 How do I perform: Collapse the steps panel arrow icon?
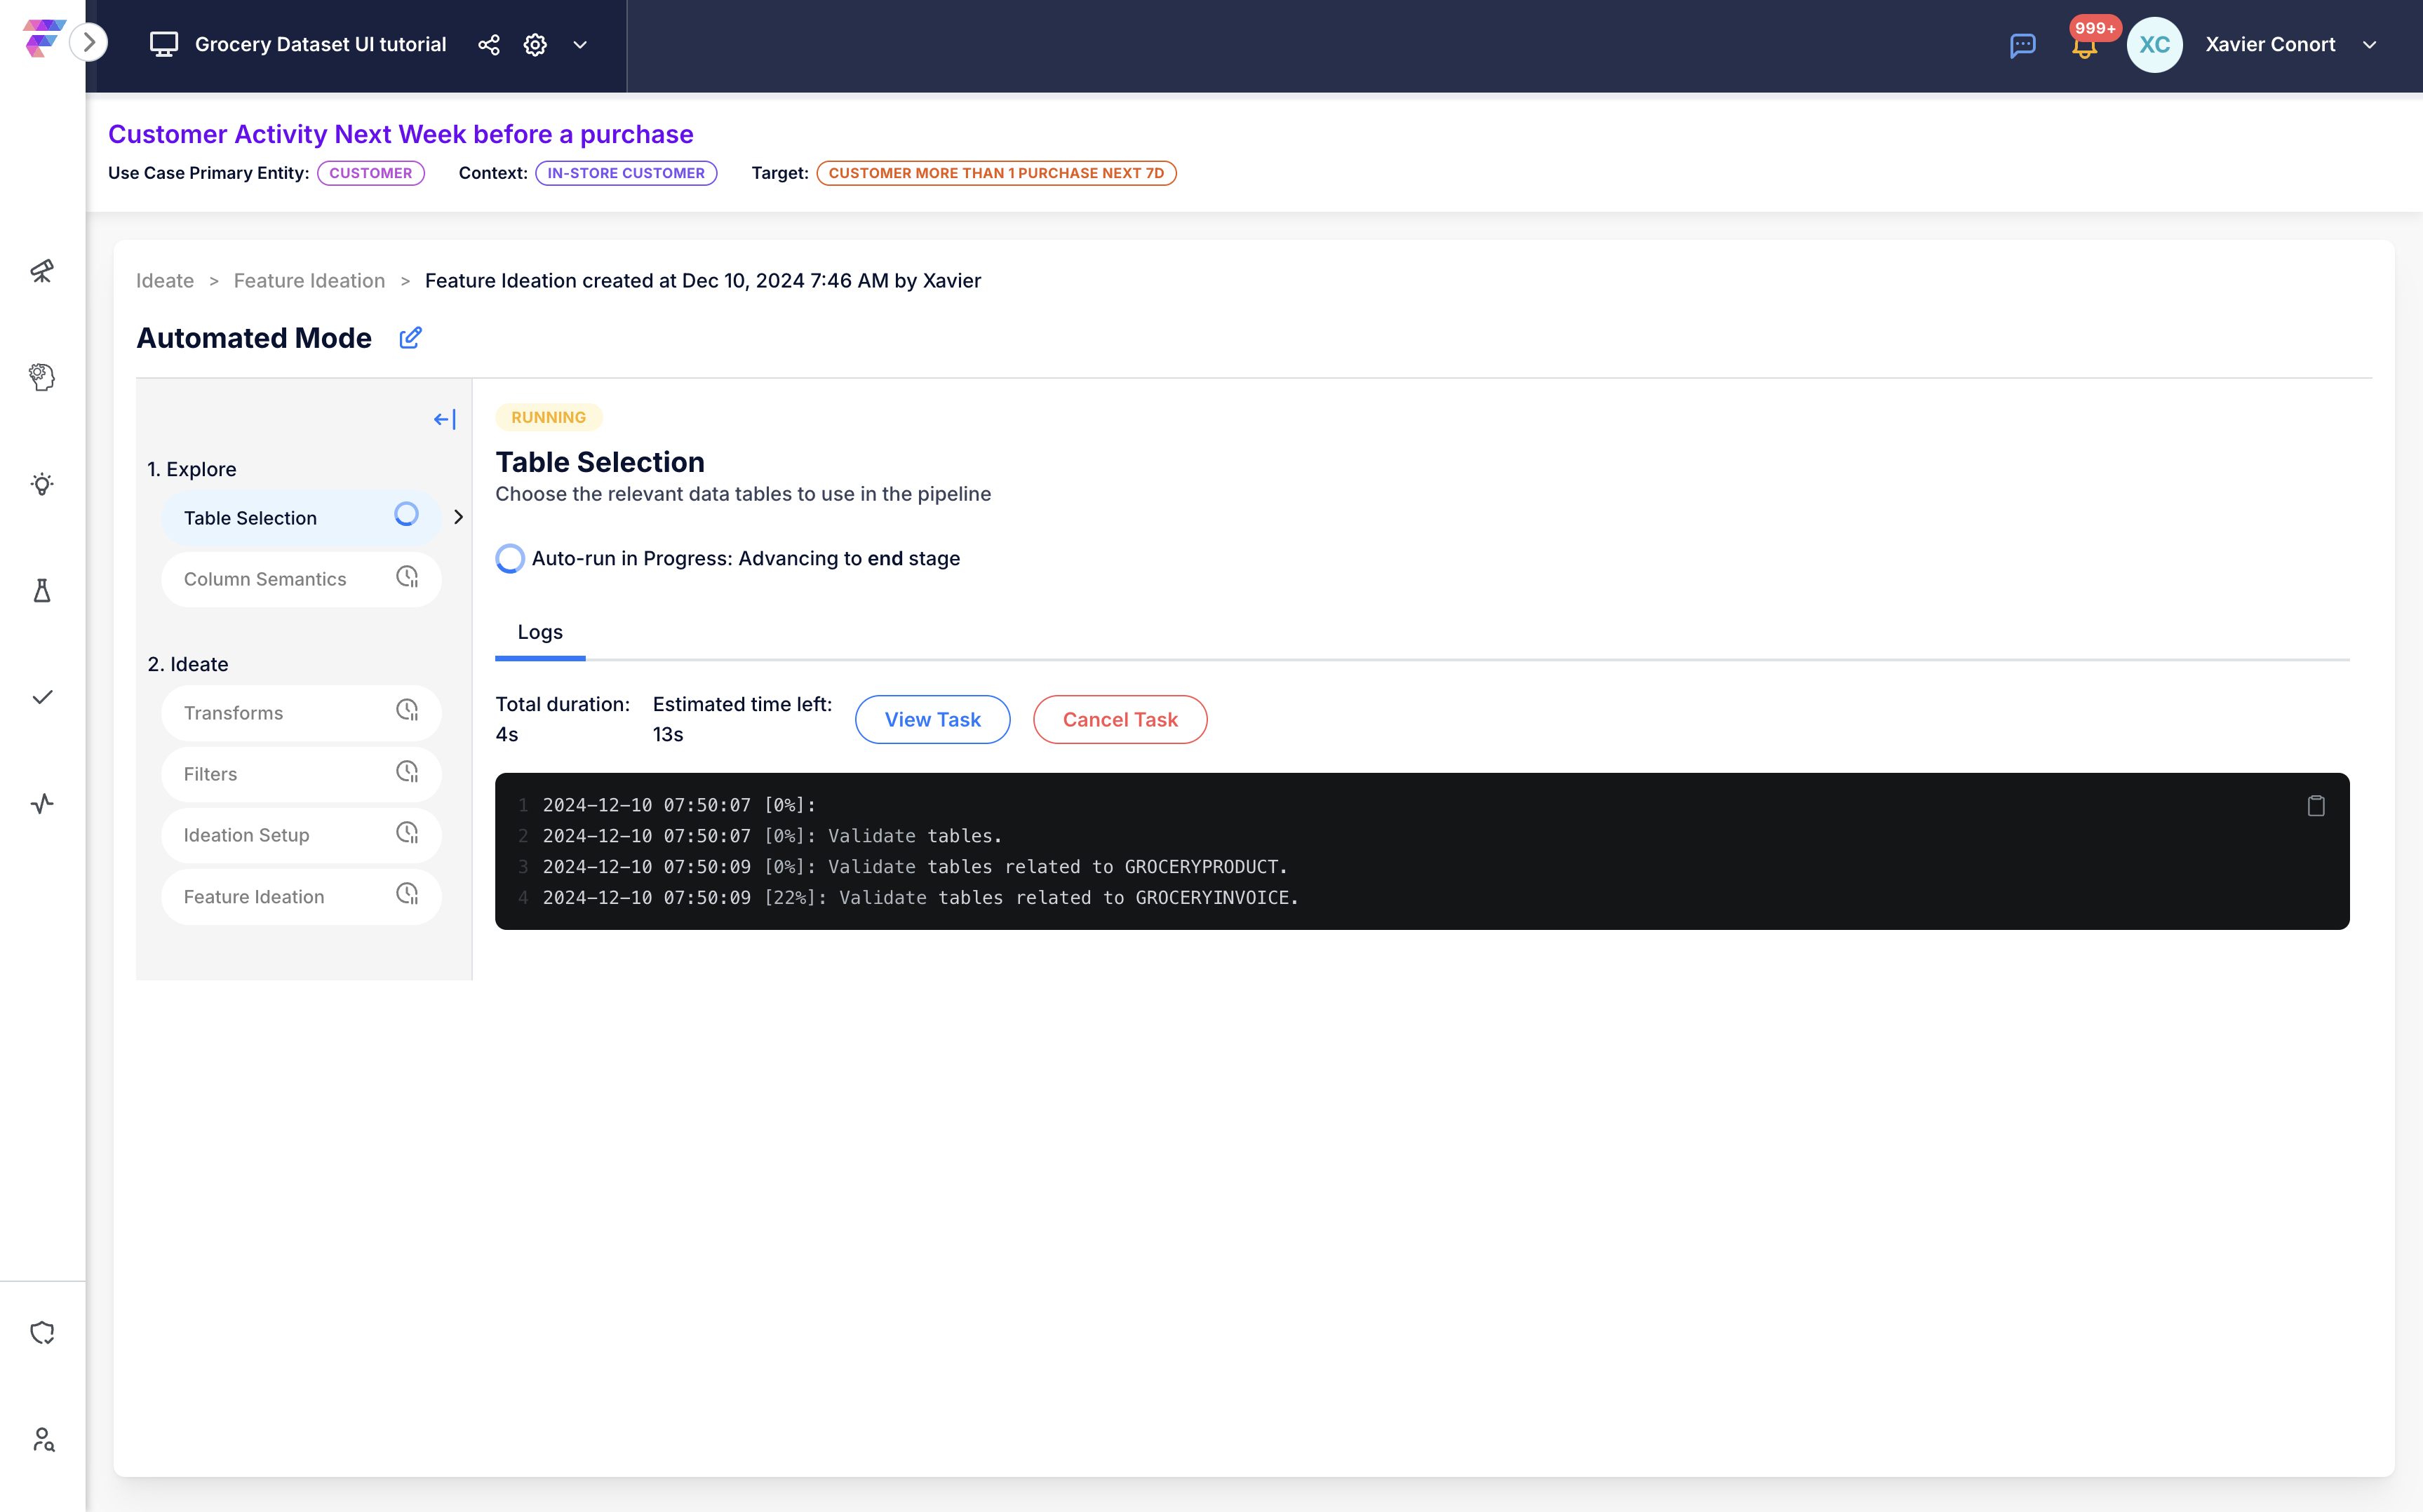point(445,419)
